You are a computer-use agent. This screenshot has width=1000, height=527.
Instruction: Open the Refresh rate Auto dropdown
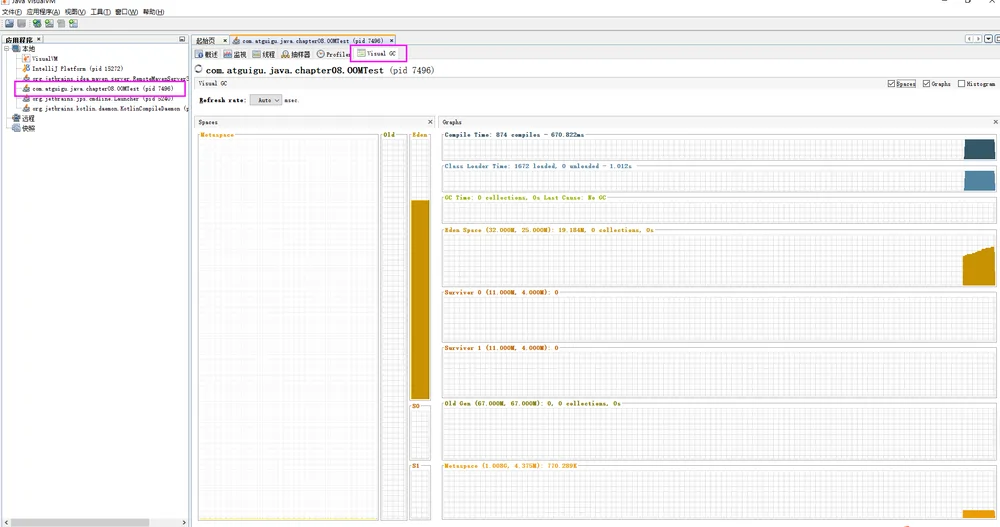coord(265,100)
